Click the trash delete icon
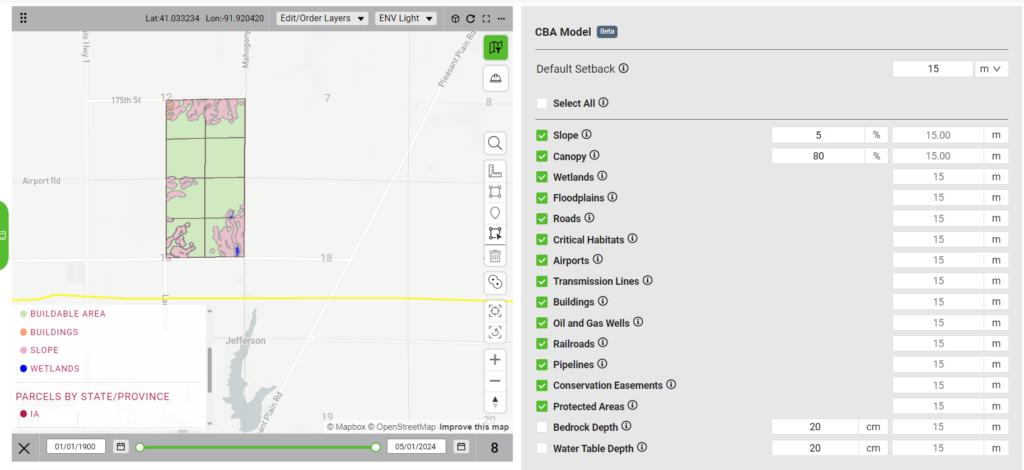The image size is (1024, 470). click(495, 255)
